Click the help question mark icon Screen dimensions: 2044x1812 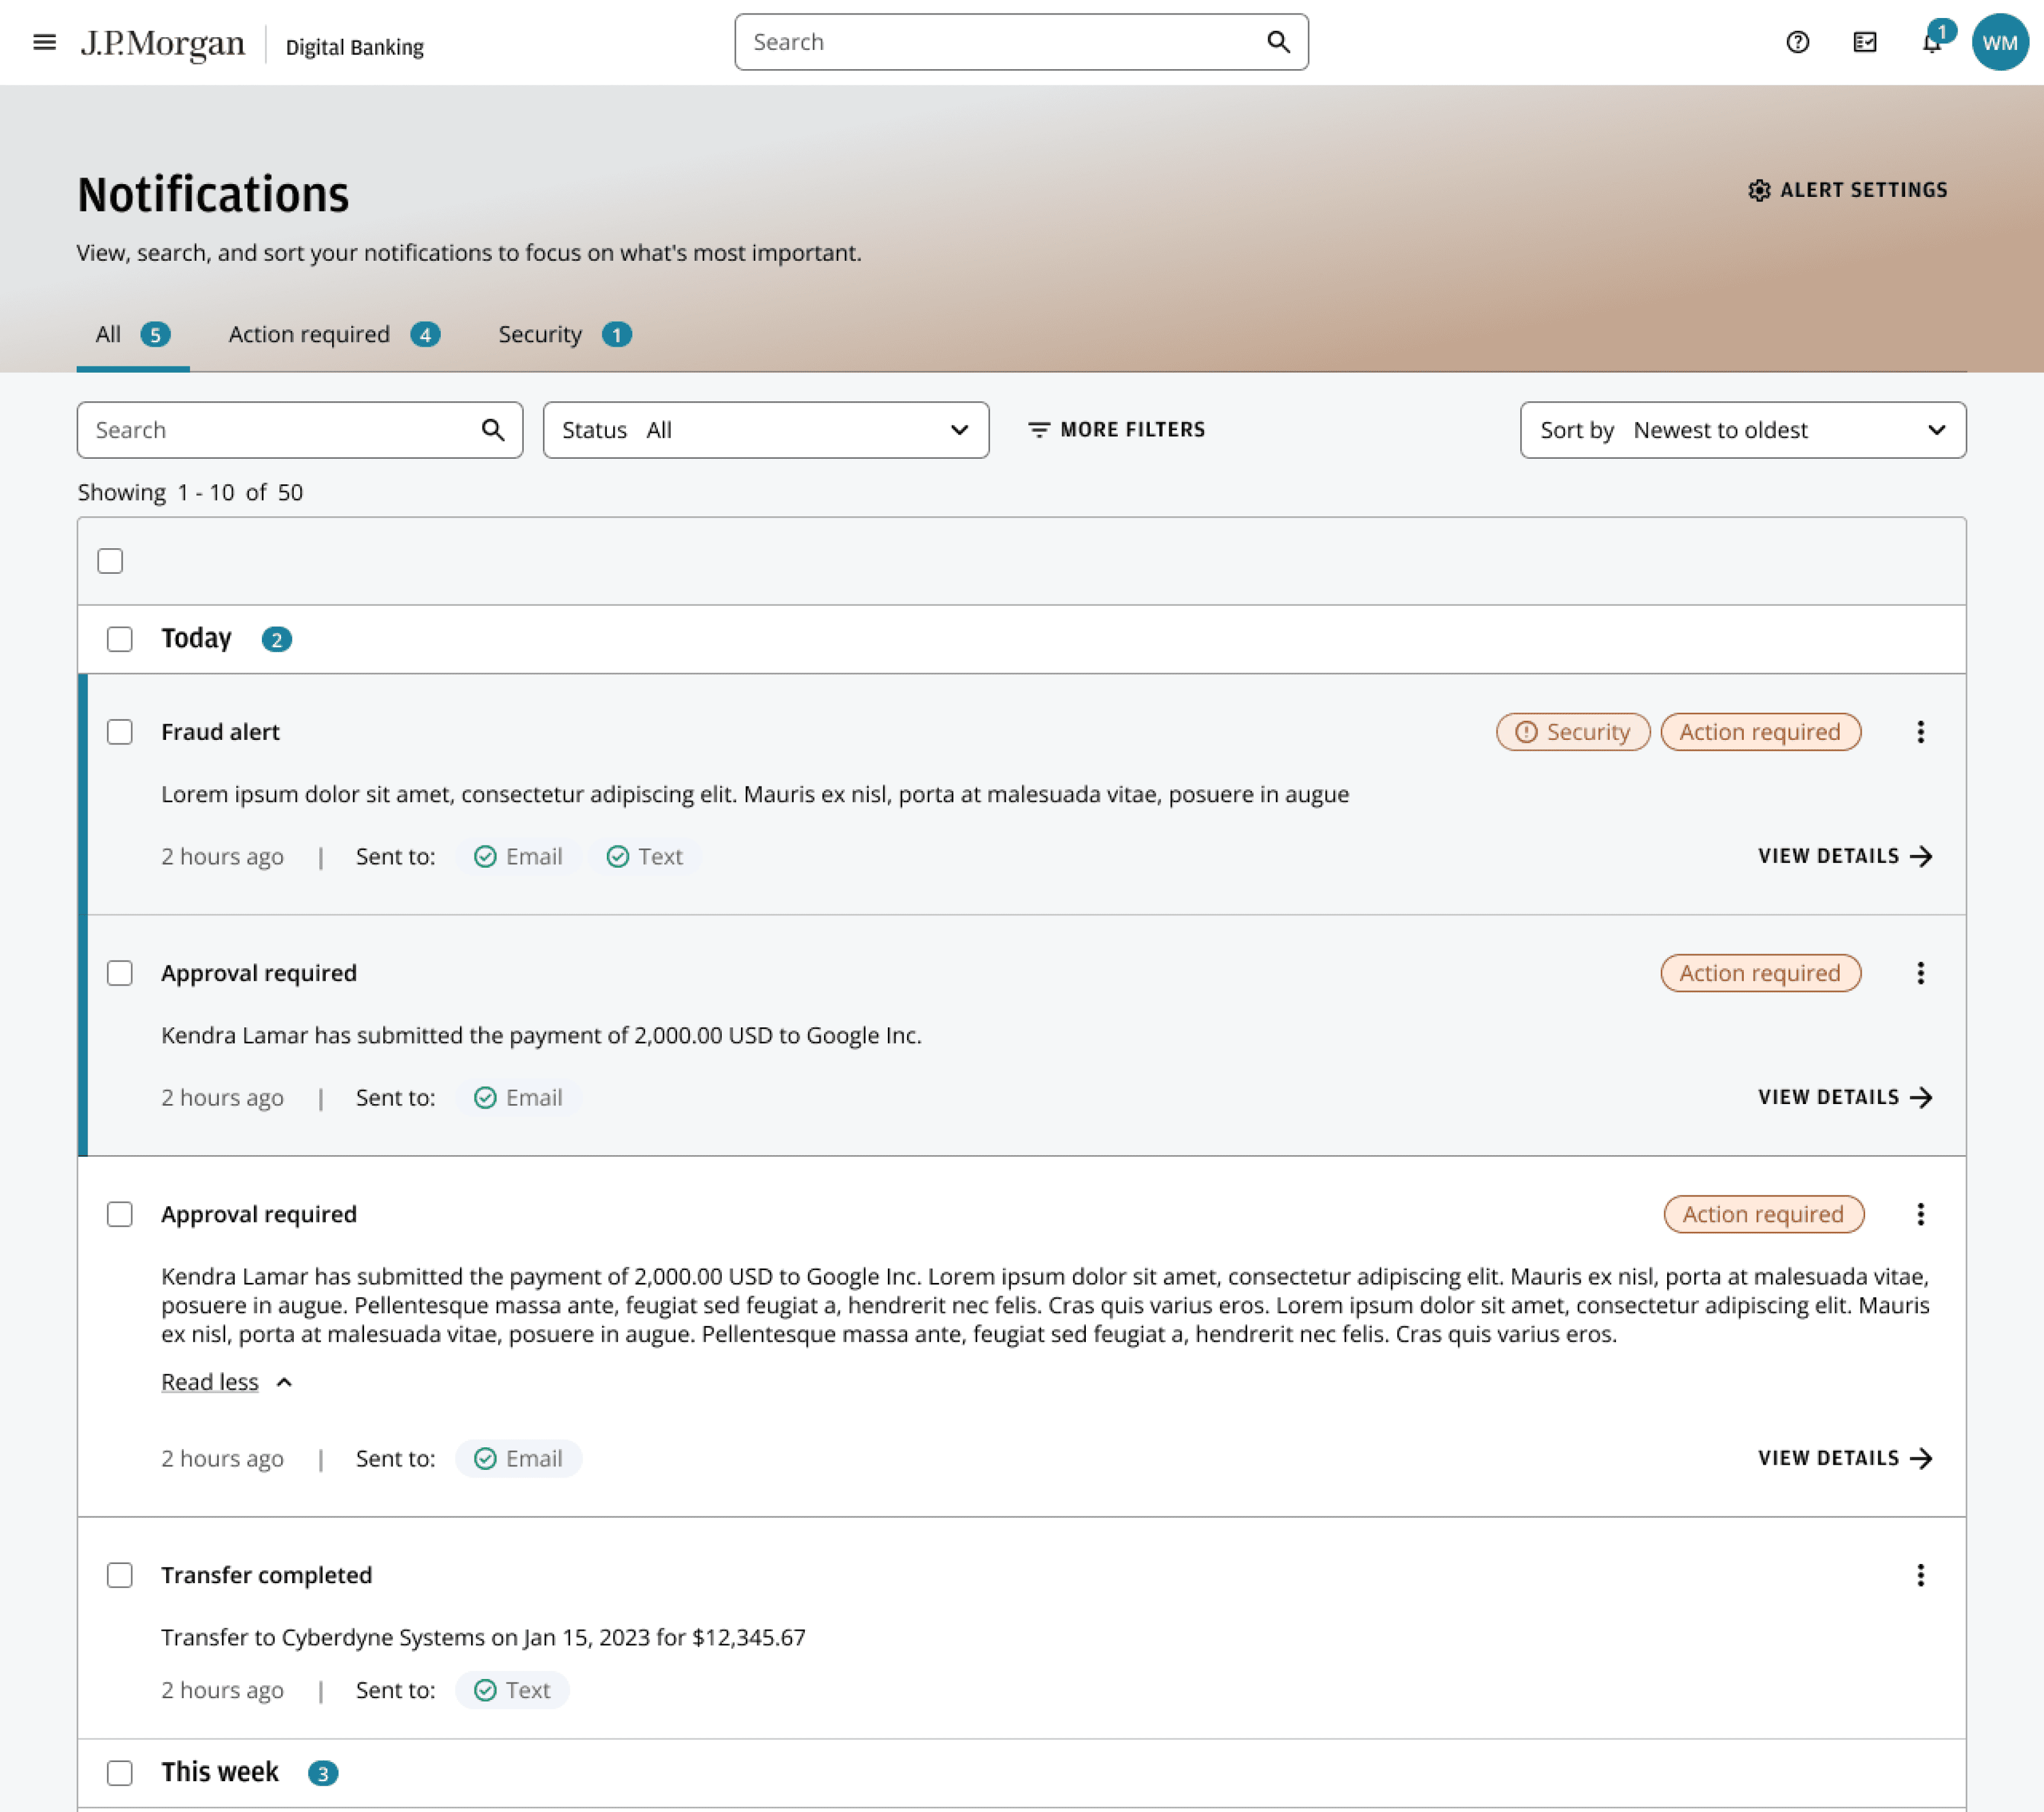(x=1797, y=42)
